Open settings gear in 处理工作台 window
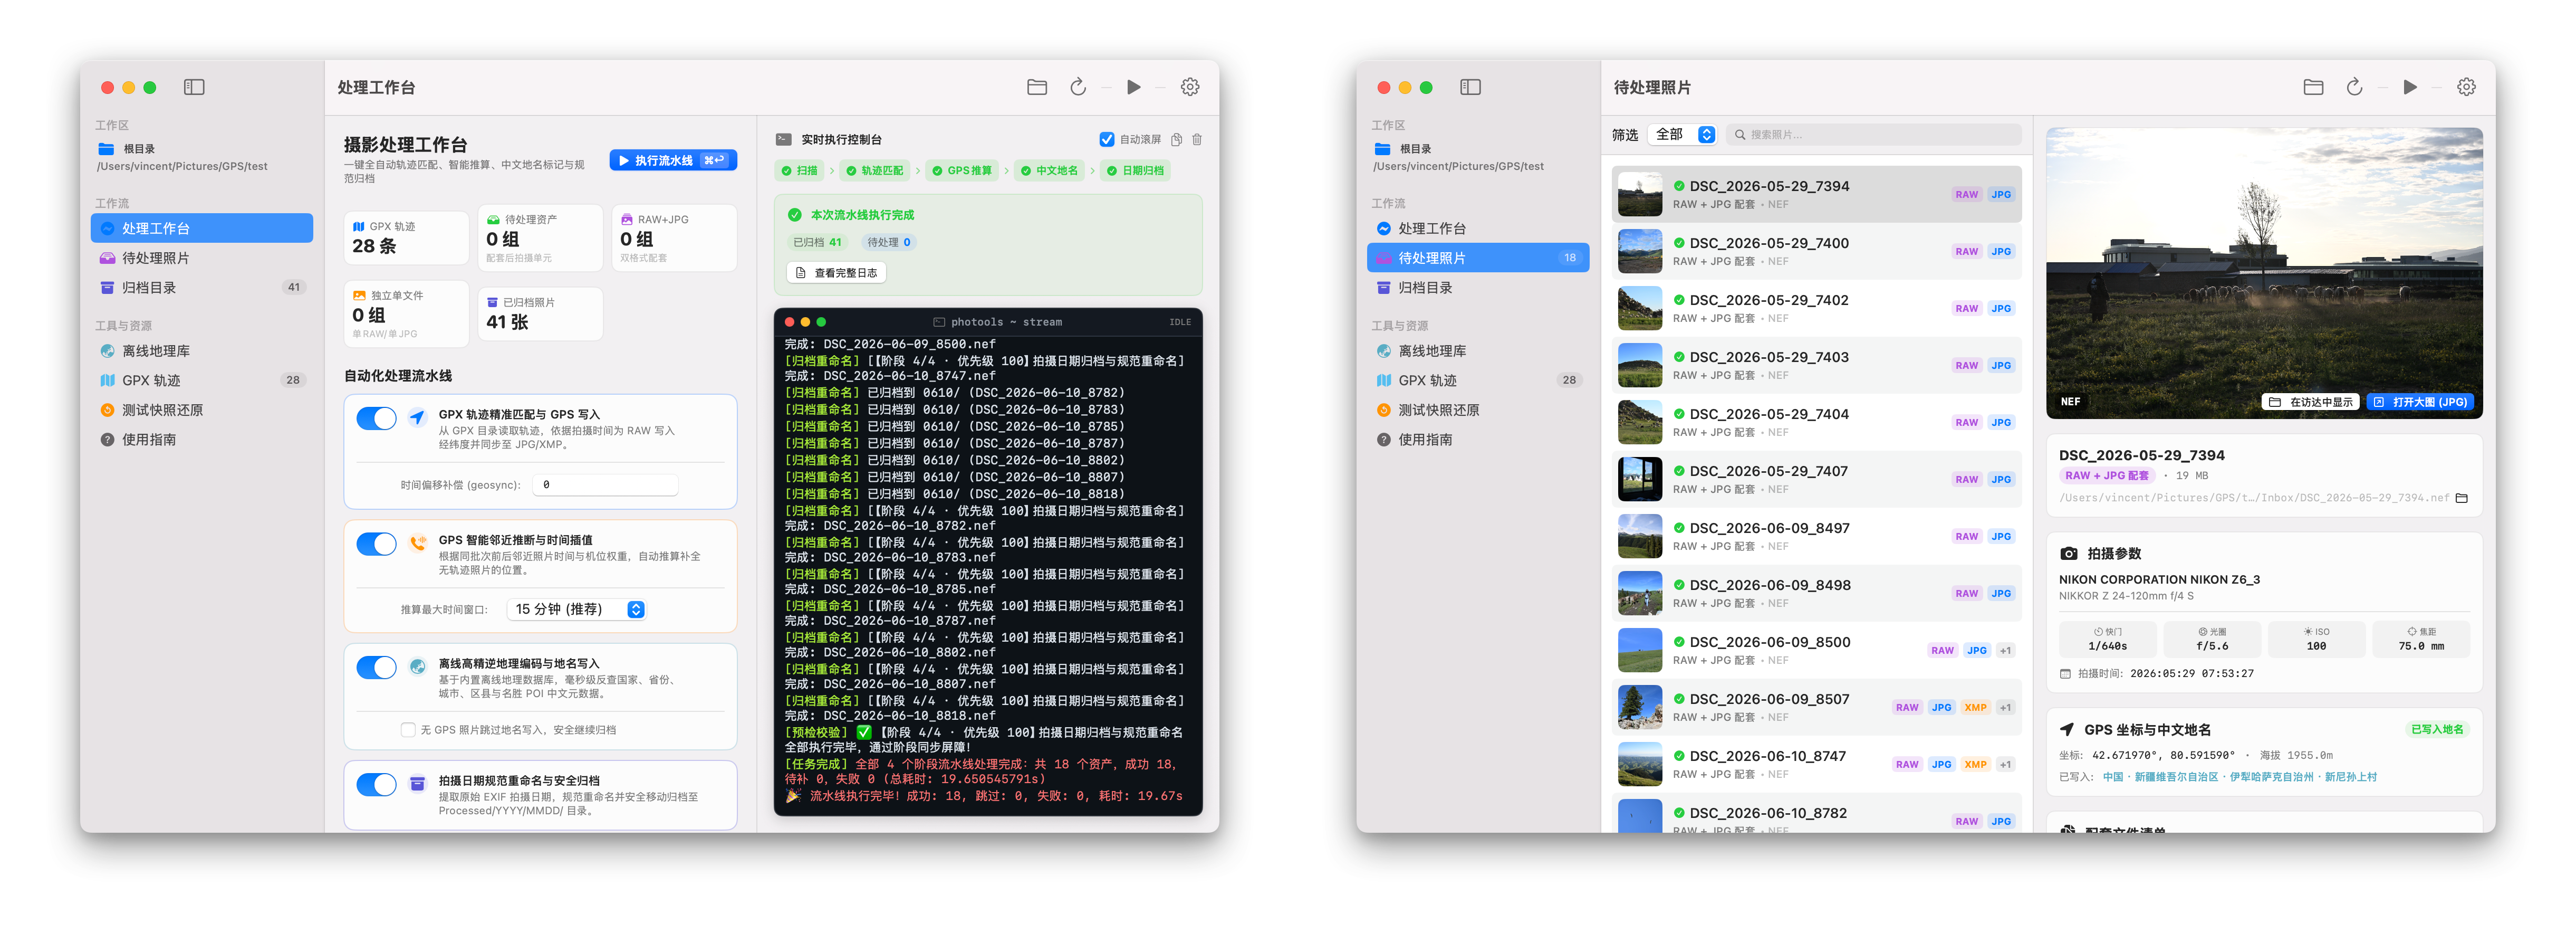 pos(1190,87)
